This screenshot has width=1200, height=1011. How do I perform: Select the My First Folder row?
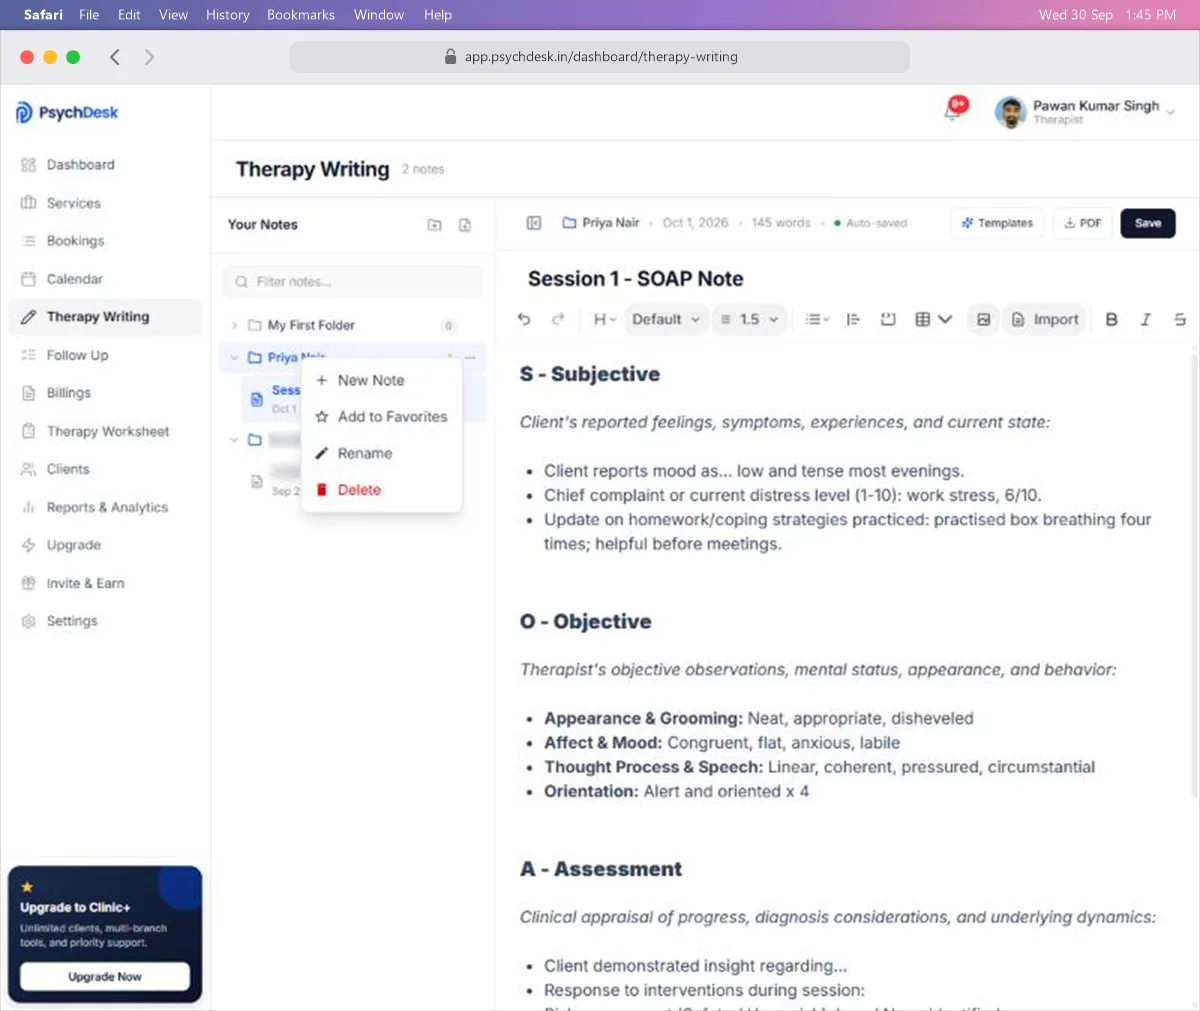click(353, 325)
